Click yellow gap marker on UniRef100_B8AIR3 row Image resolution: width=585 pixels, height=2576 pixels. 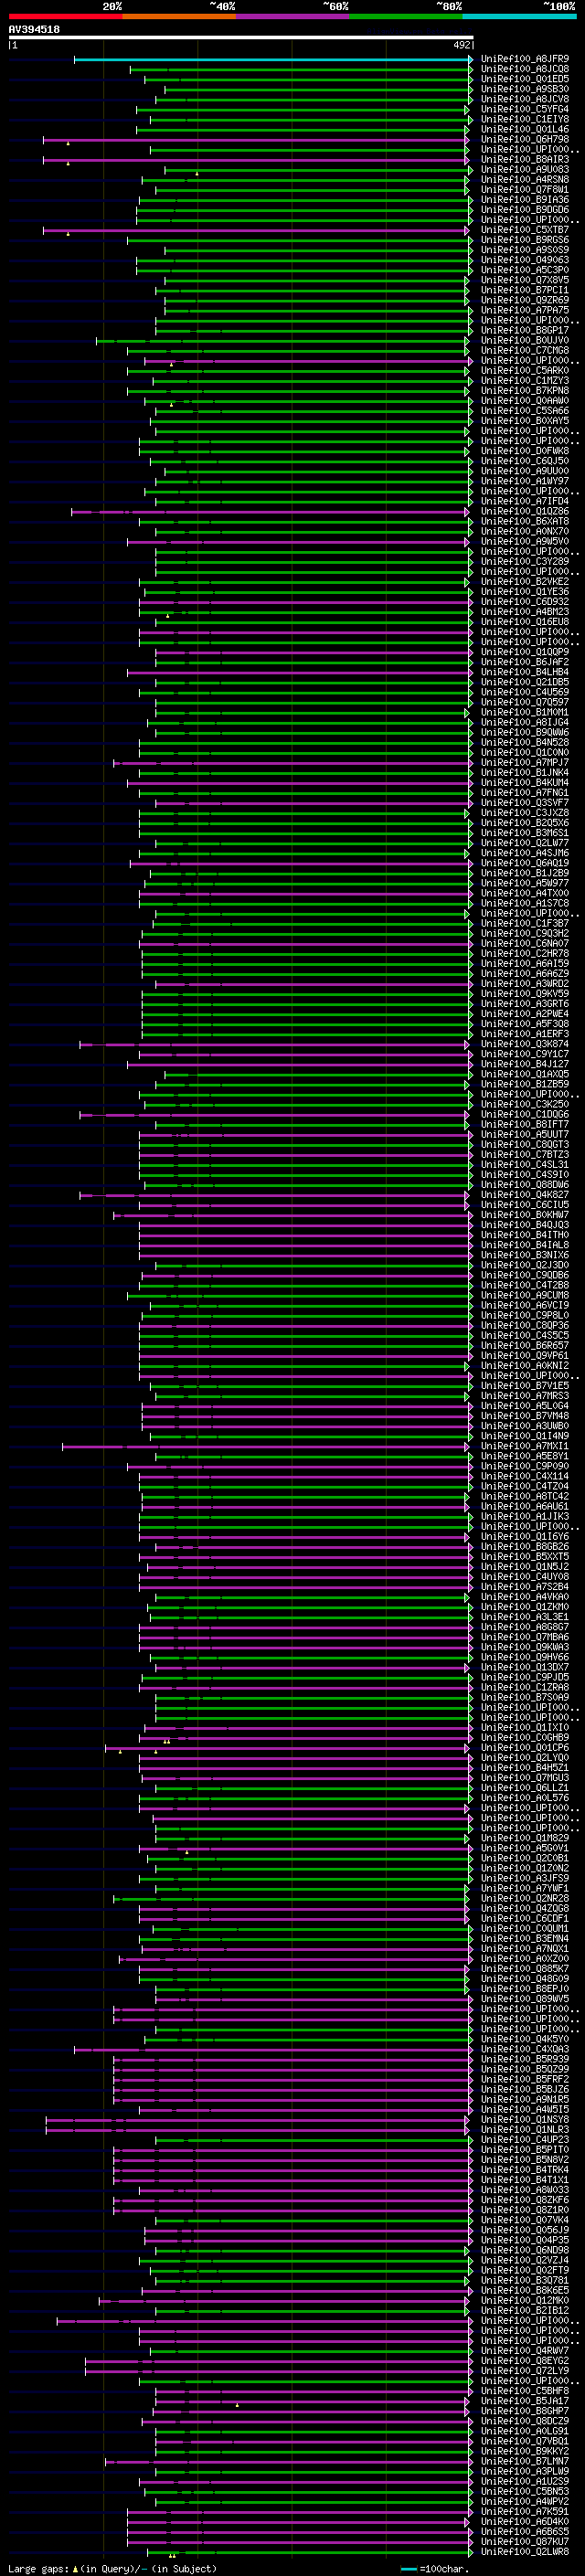click(x=68, y=163)
